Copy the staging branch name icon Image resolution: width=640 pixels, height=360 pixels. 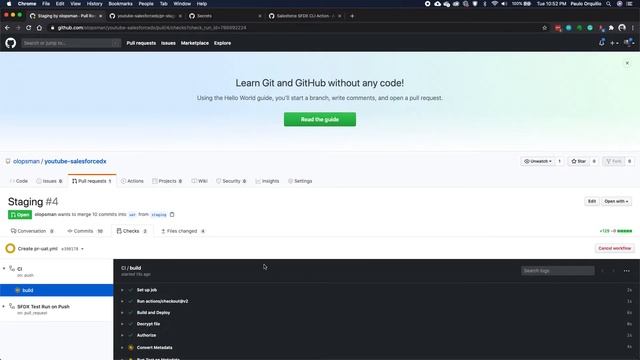click(172, 214)
